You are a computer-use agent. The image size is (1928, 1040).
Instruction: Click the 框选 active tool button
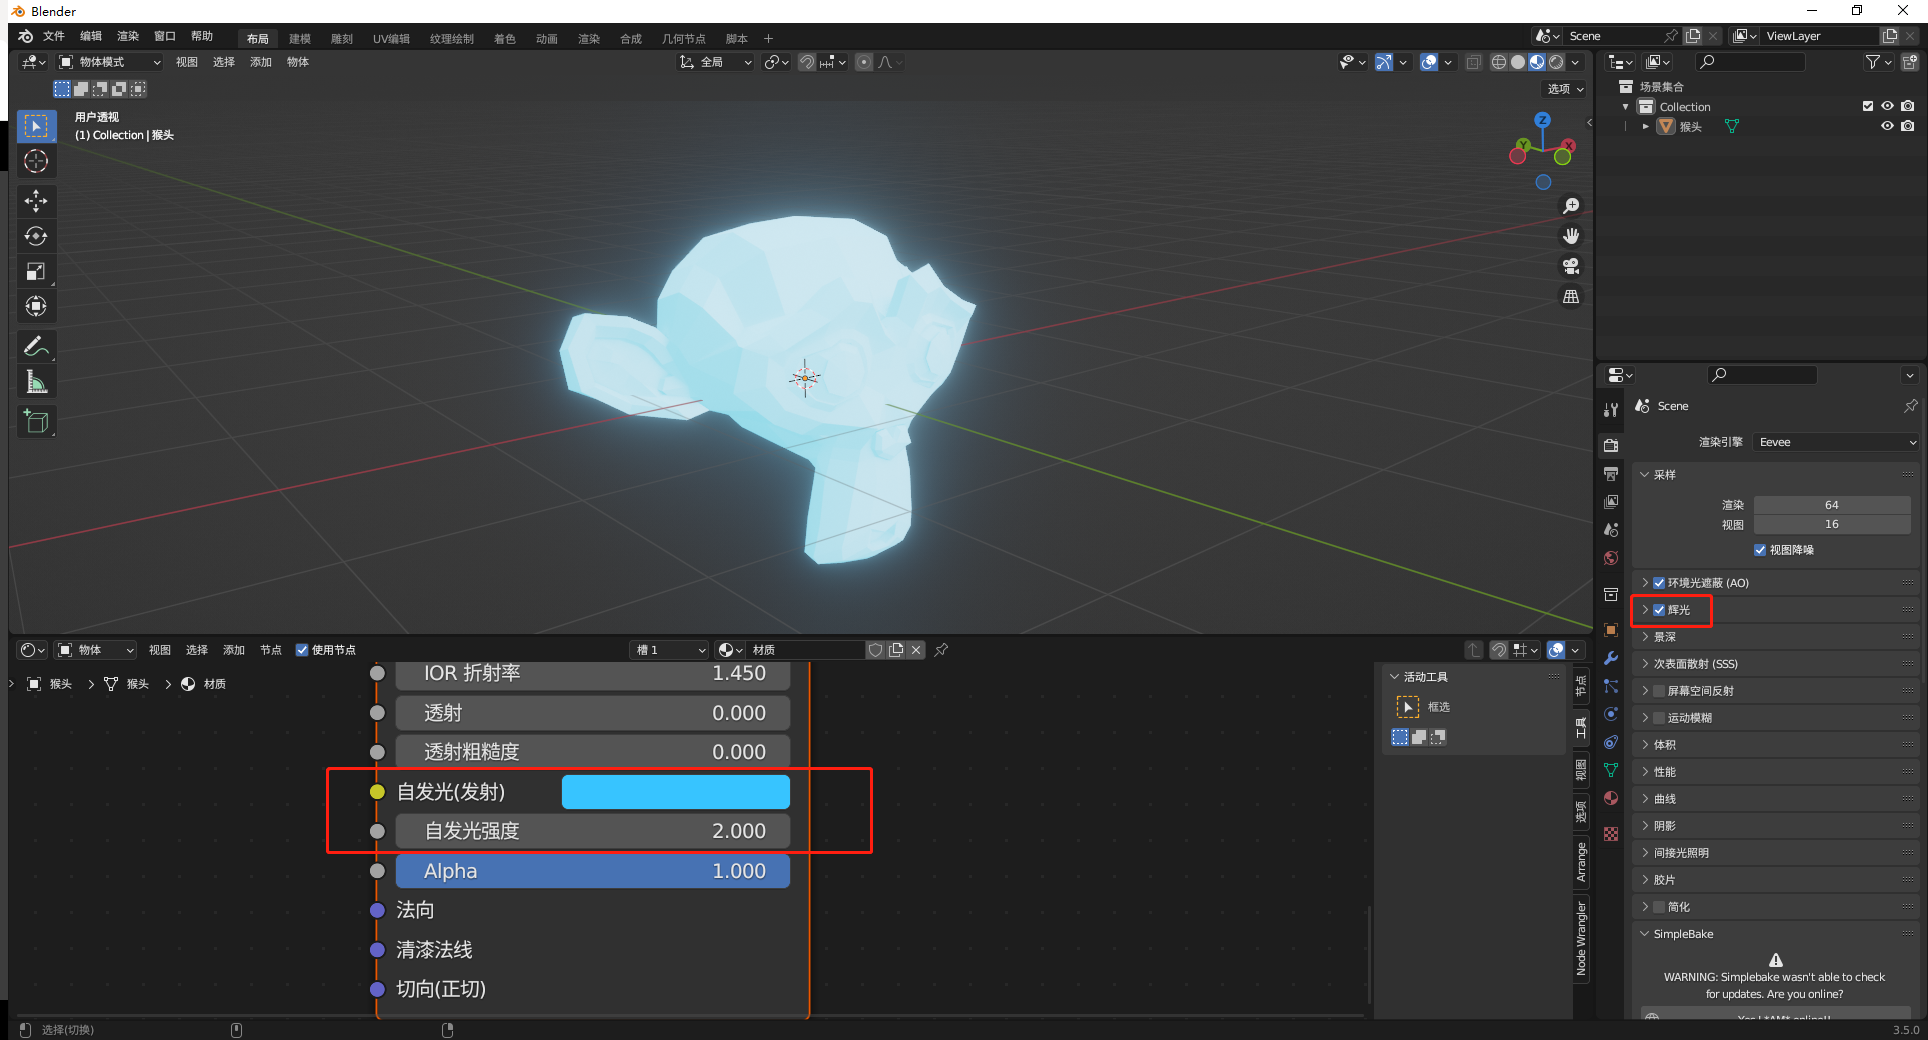[x=1408, y=707]
